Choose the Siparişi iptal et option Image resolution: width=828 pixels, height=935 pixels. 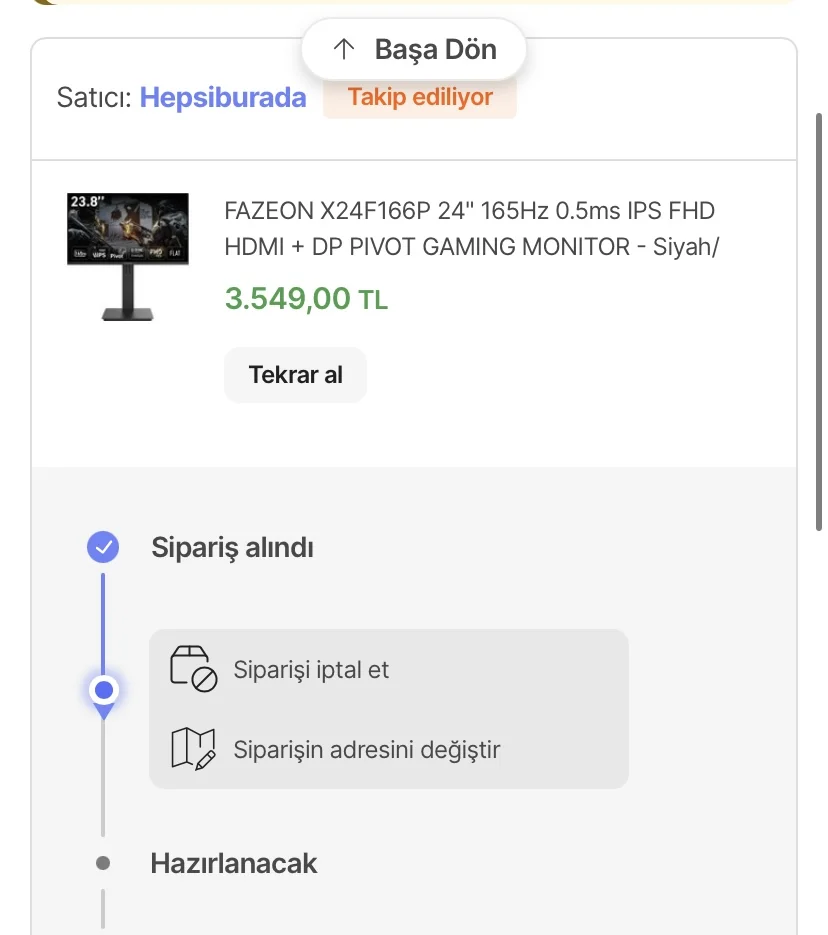[311, 669]
